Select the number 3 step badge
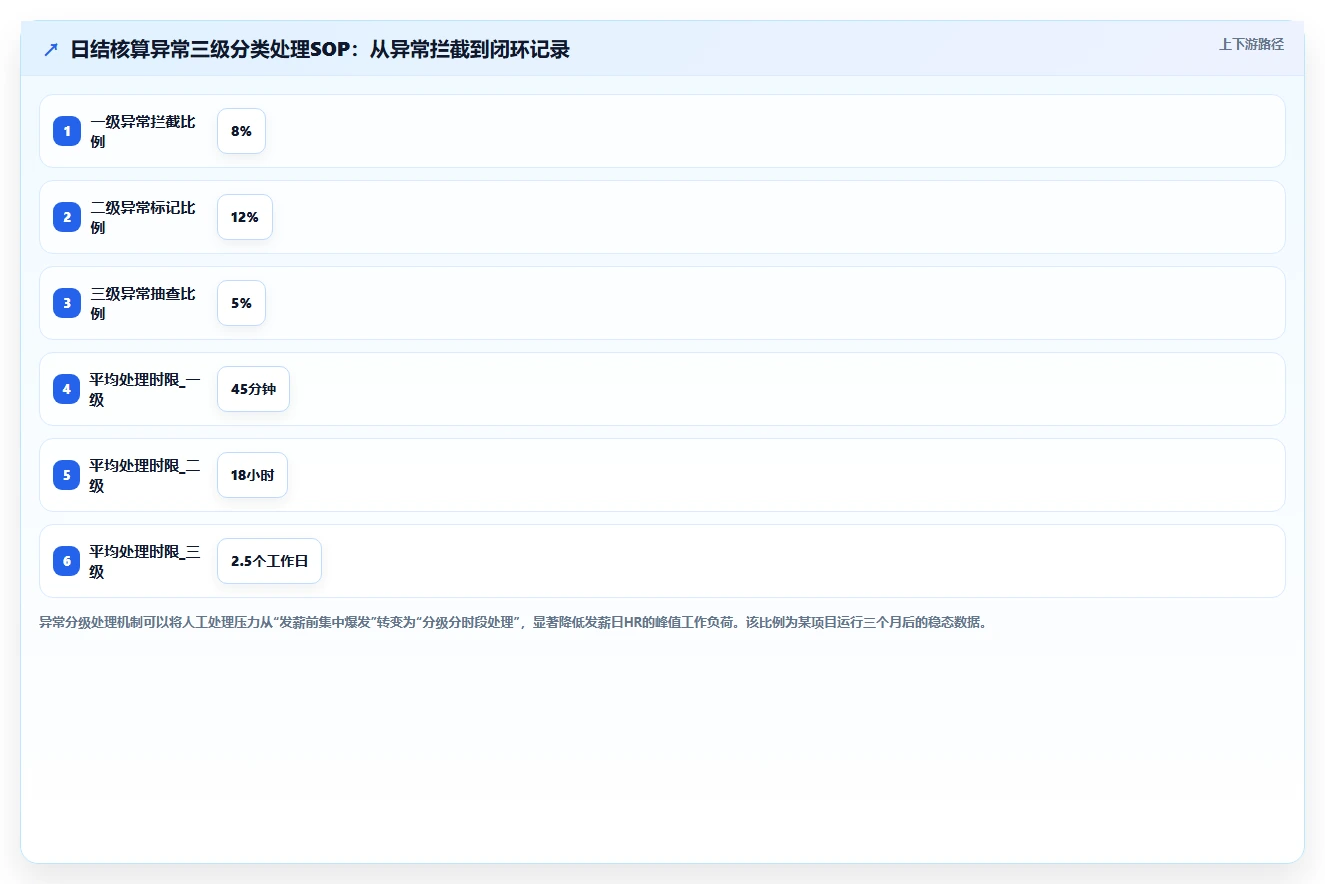Viewport: 1325px width, 884px height. [x=67, y=303]
